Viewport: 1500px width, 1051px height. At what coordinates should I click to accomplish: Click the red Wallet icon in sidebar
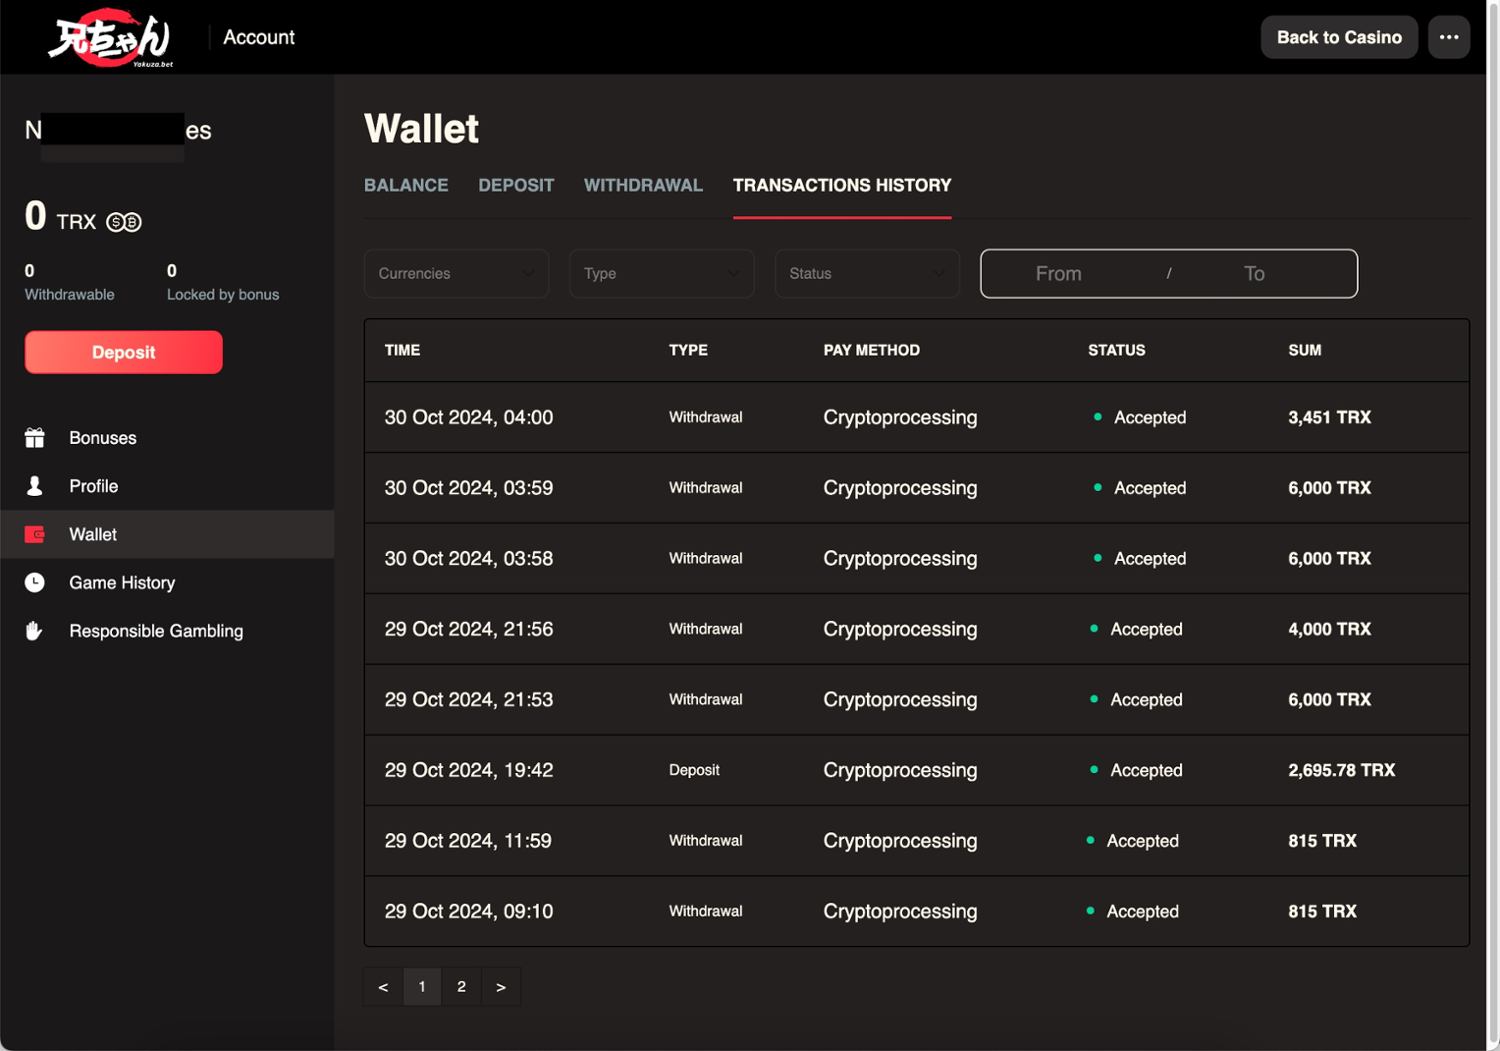[x=35, y=534]
